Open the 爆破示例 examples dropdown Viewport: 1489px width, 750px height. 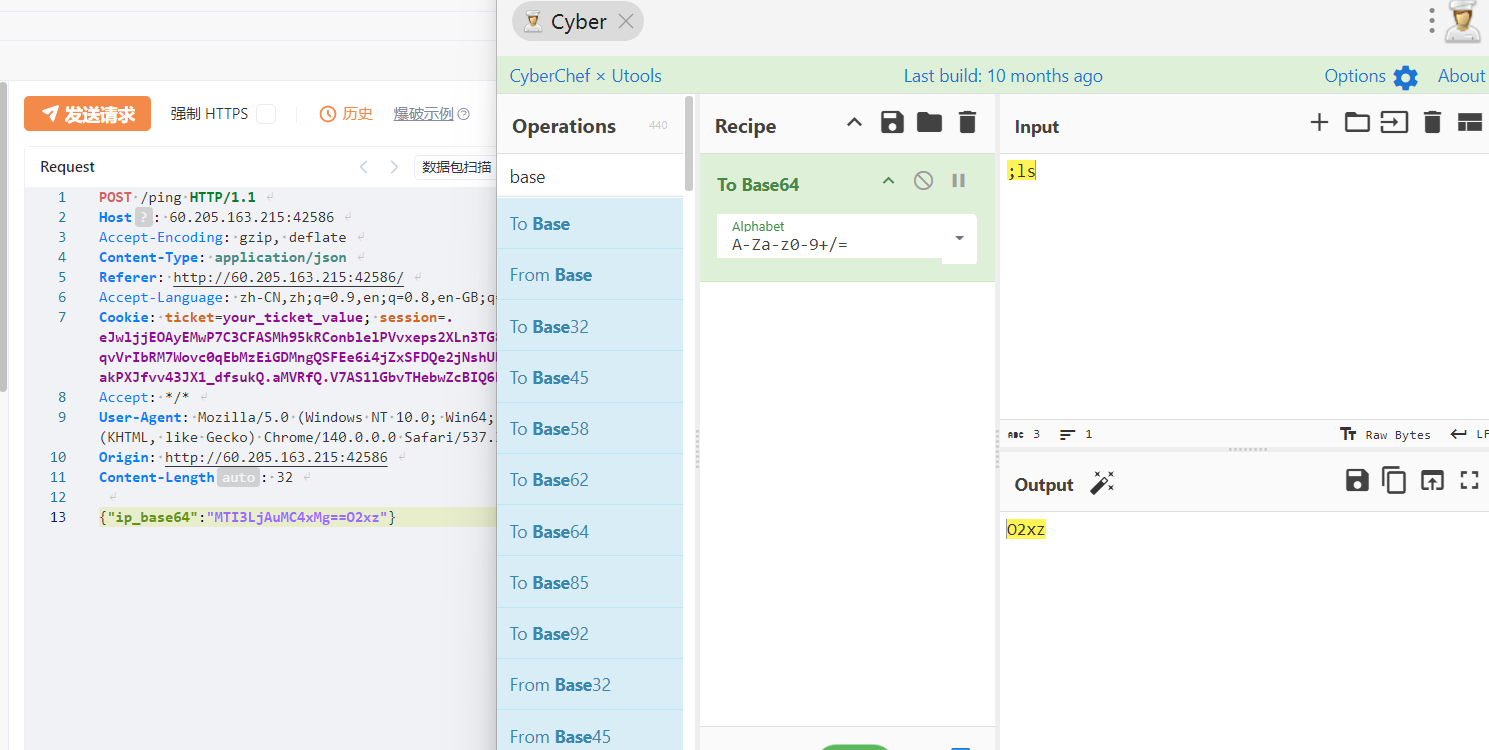click(431, 114)
